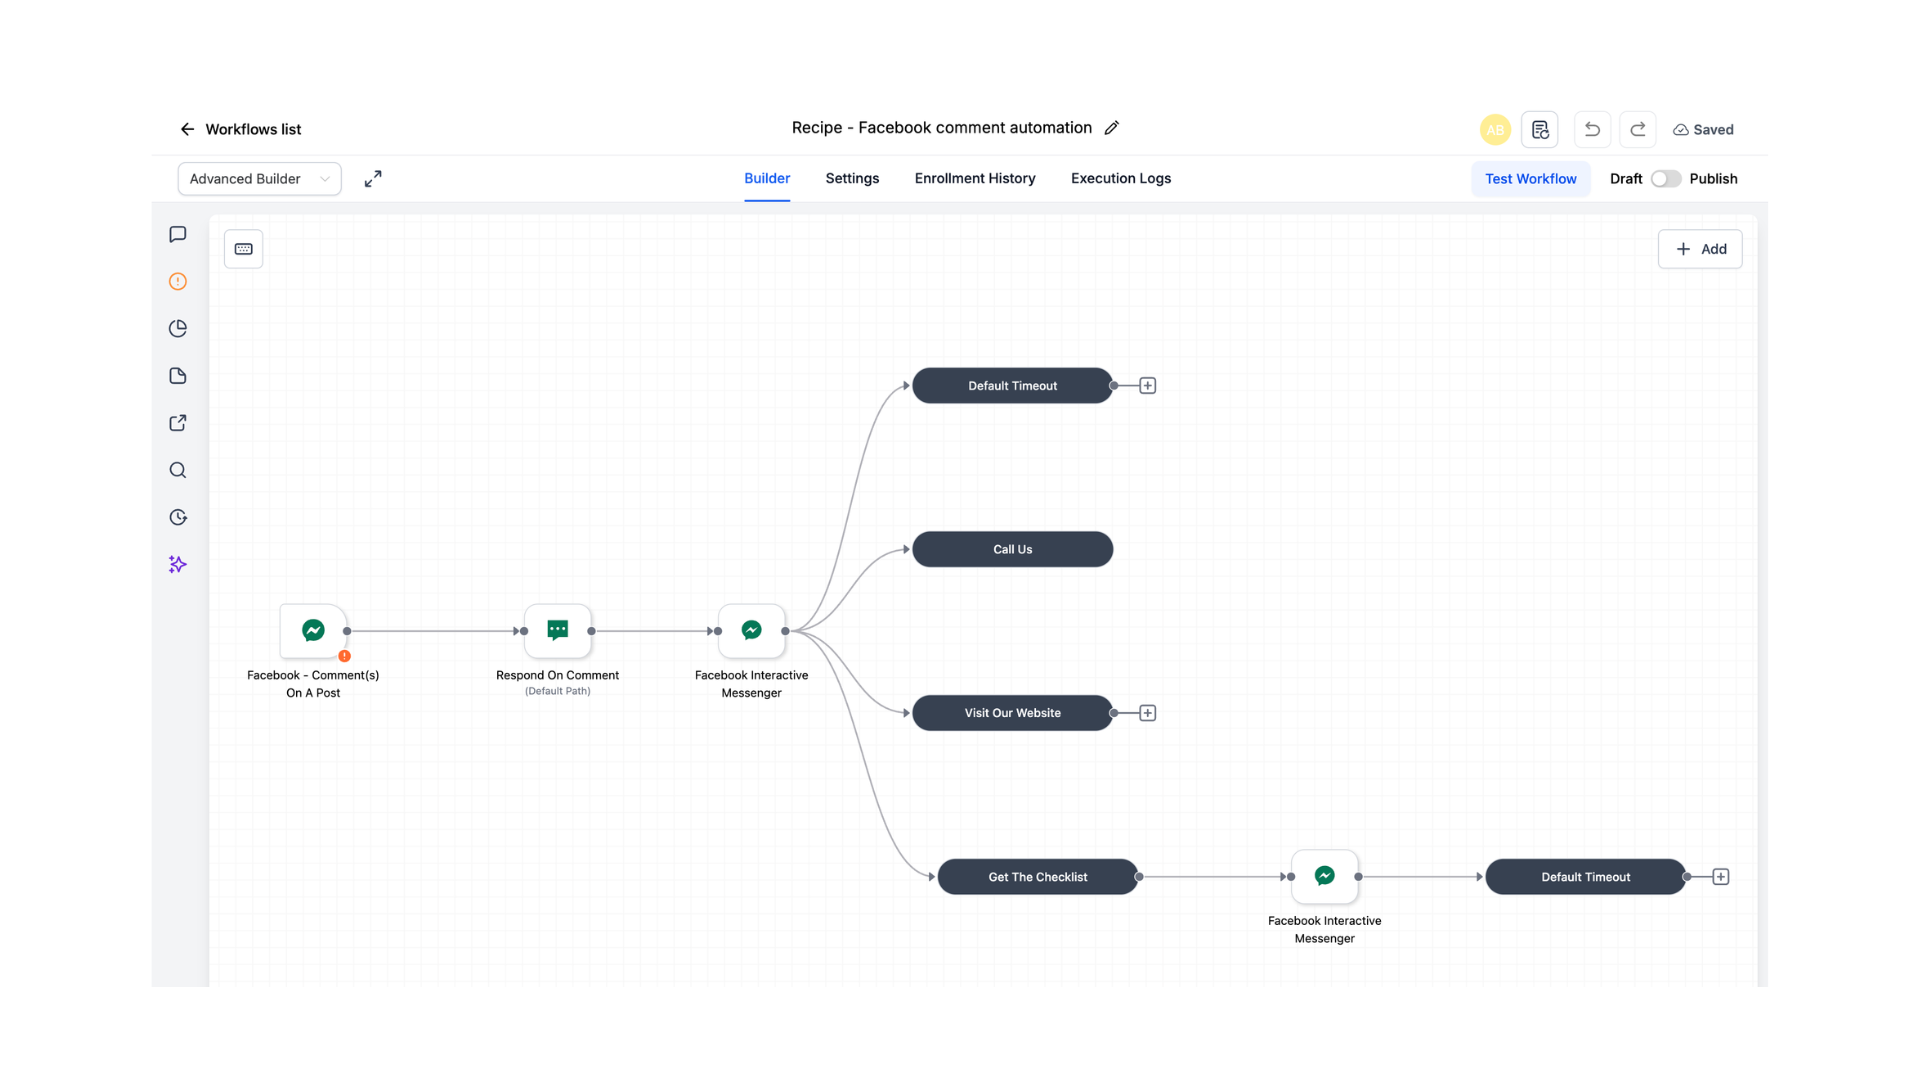The width and height of the screenshot is (1920, 1080).
Task: Switch to the Settings tab
Action: tap(852, 179)
